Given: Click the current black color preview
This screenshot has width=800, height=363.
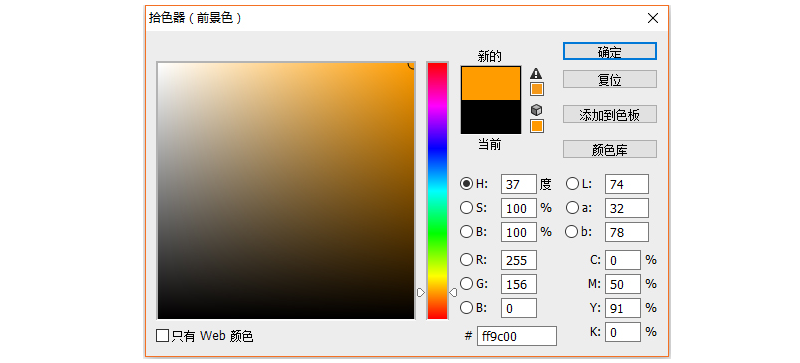Looking at the screenshot, I should point(491,117).
